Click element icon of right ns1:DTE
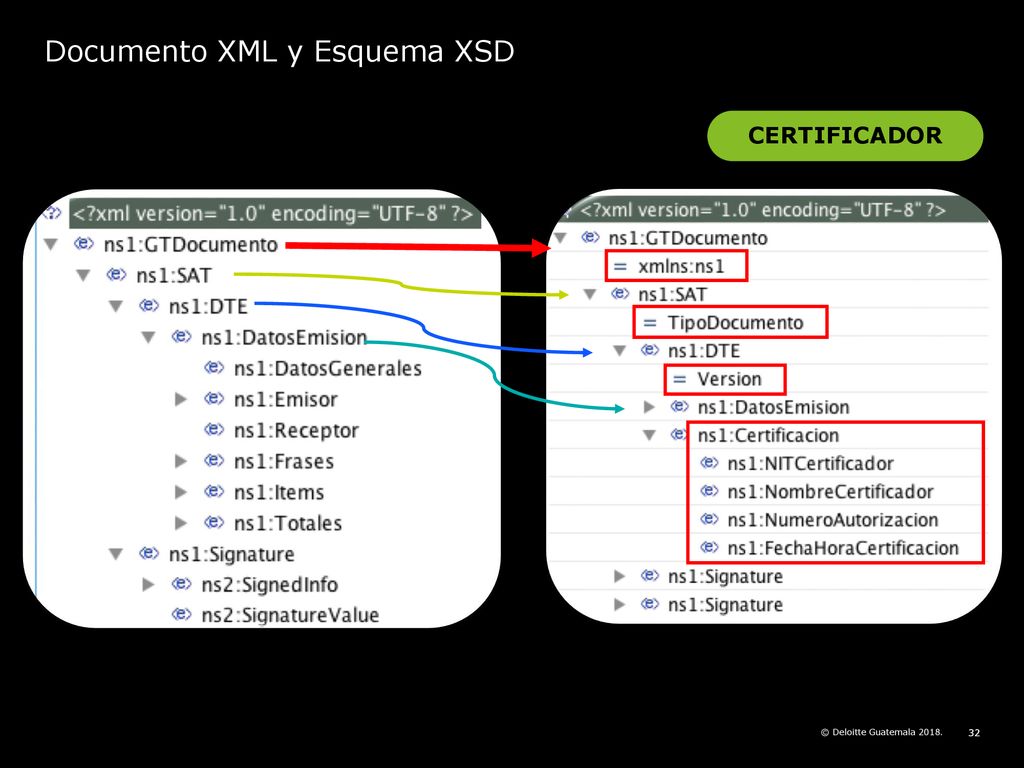 coord(650,349)
